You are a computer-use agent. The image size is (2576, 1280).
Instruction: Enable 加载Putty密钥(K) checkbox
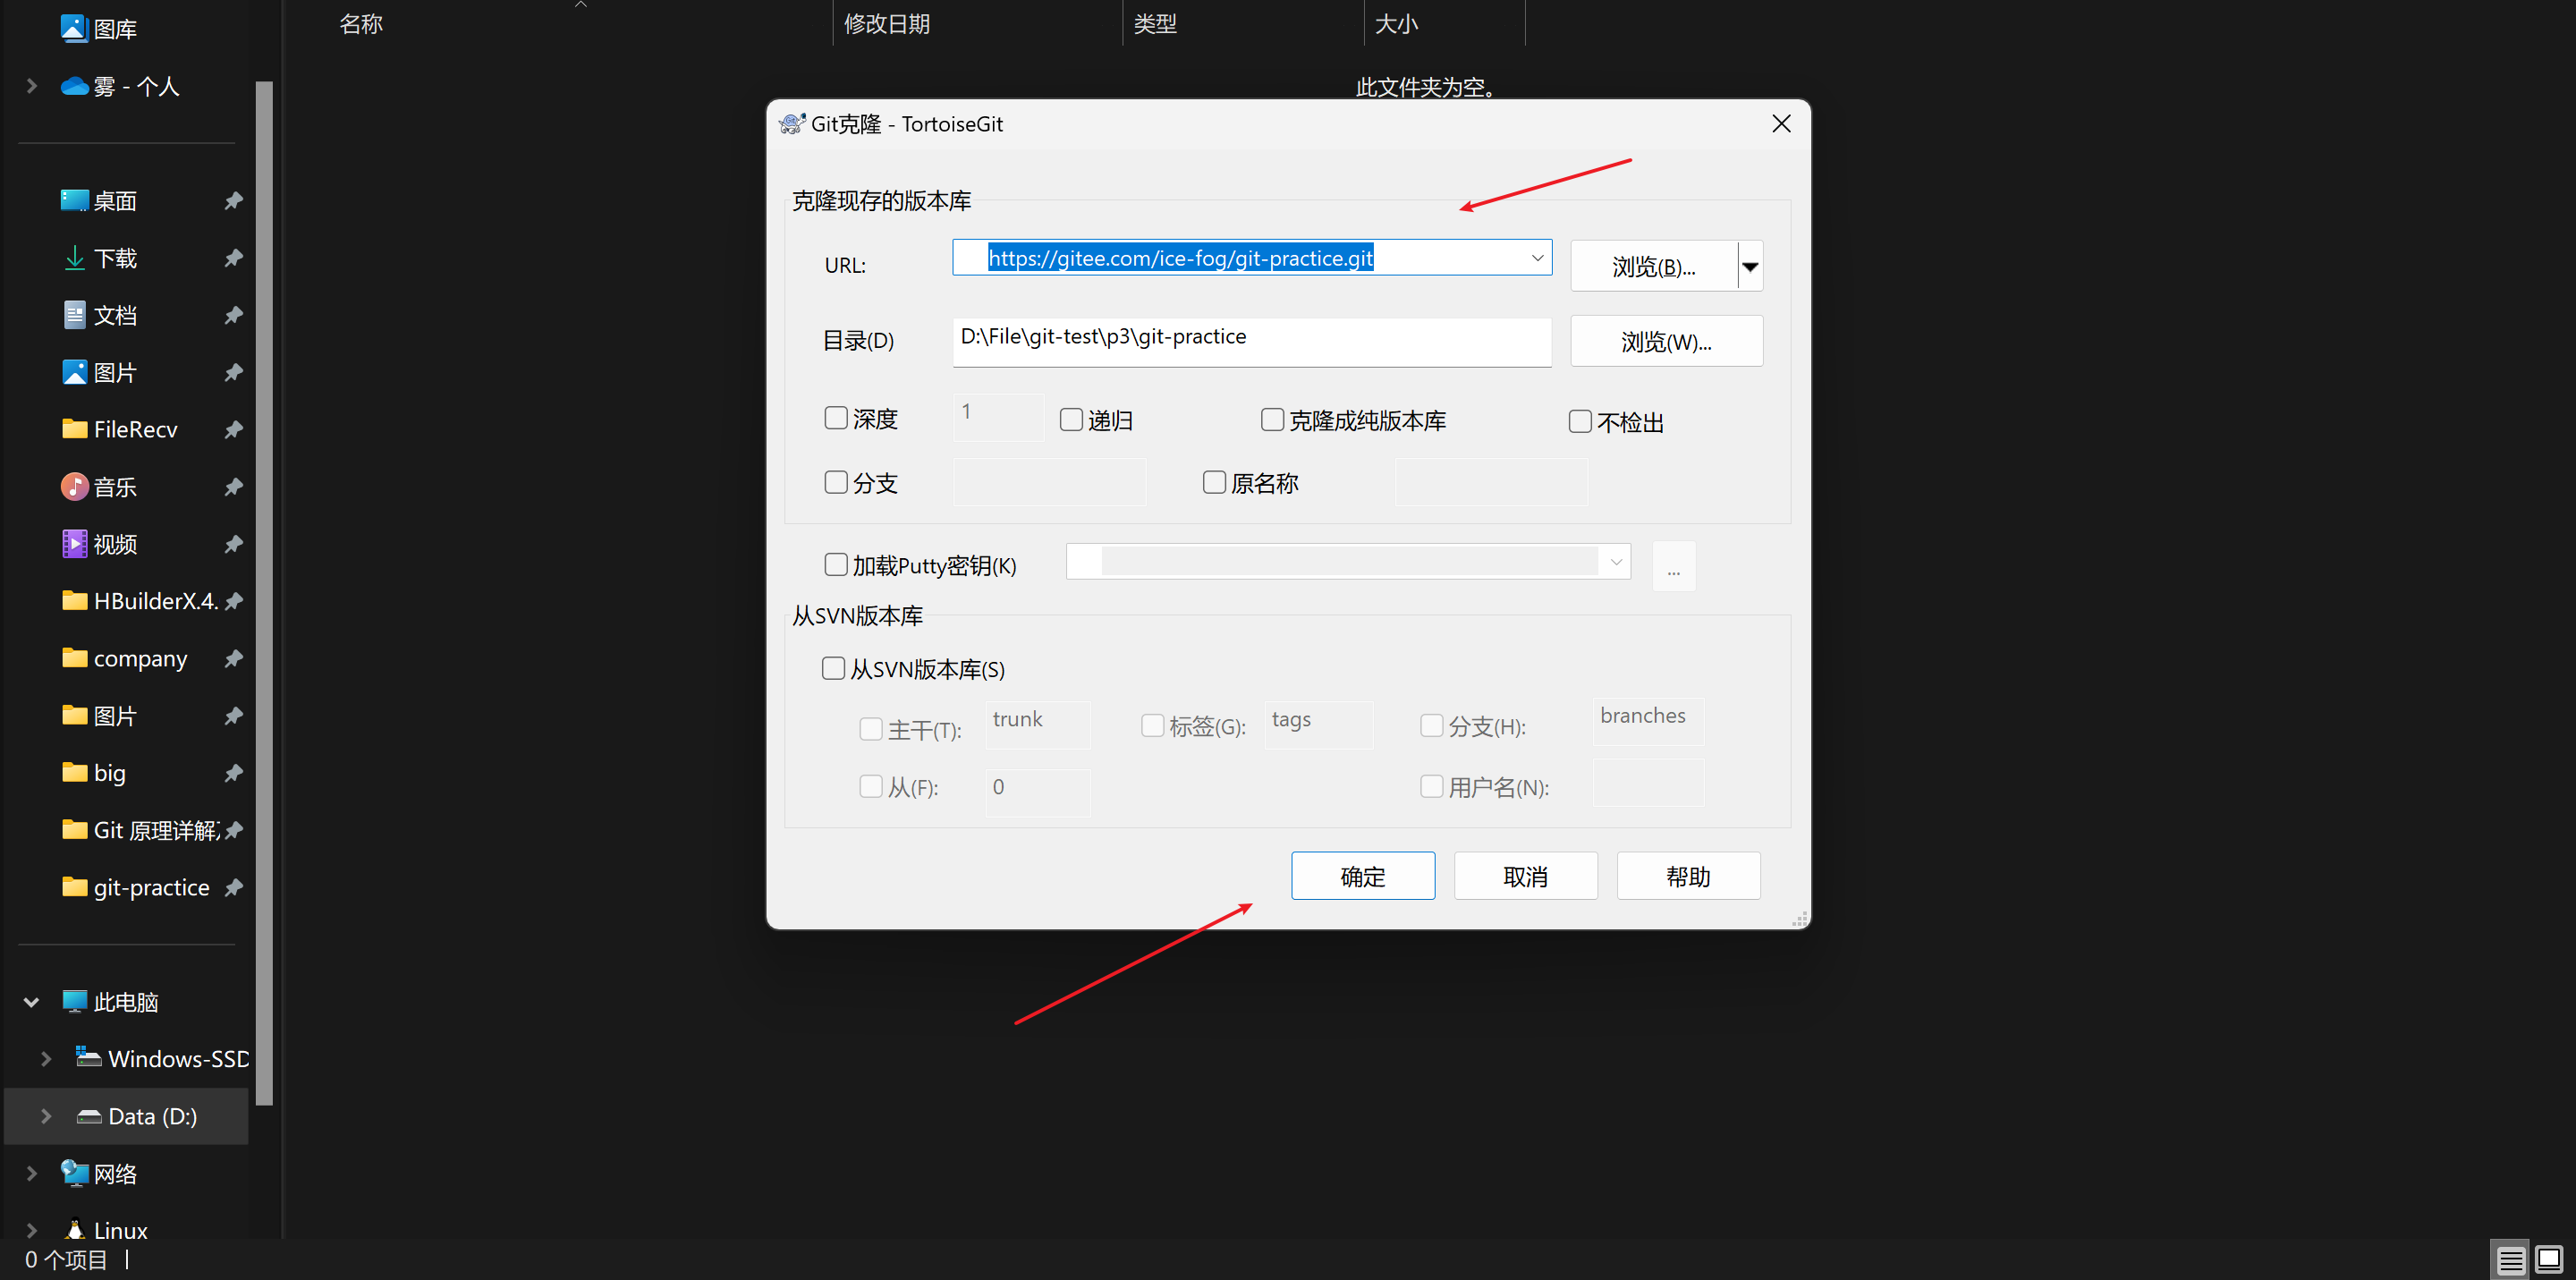(x=836, y=565)
